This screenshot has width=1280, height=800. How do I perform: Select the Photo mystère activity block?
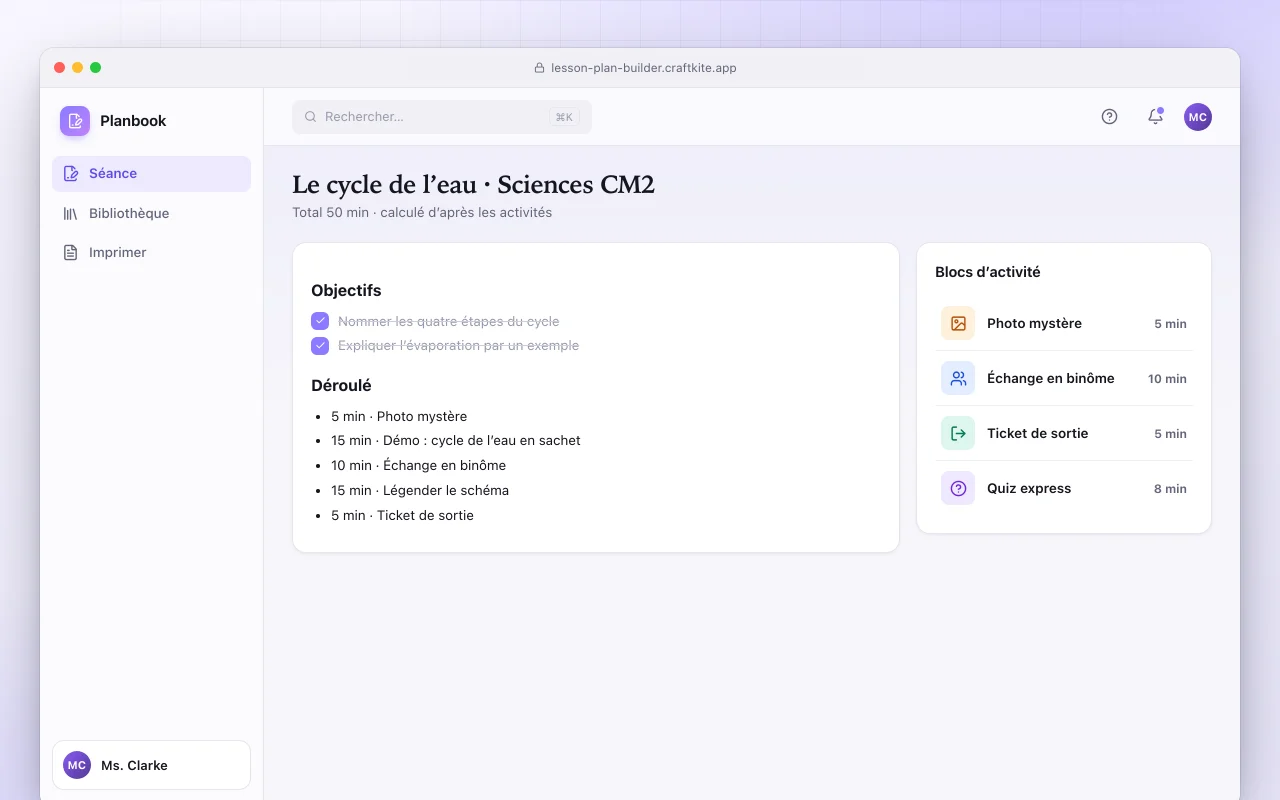click(x=1064, y=323)
